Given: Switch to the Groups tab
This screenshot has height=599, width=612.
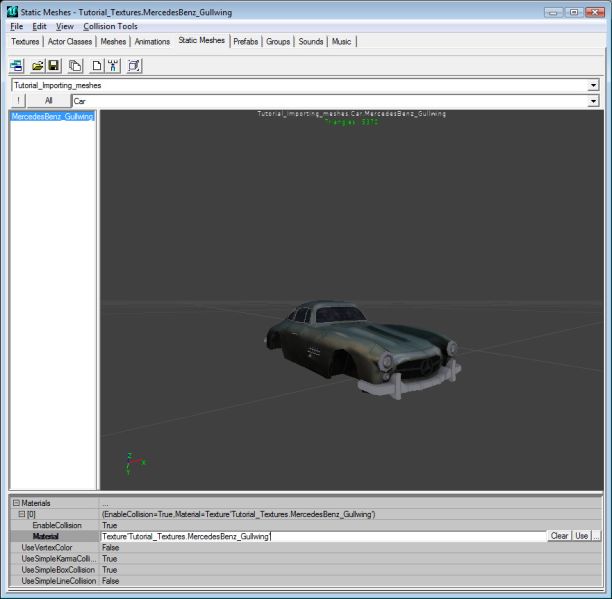Looking at the screenshot, I should click(x=278, y=41).
